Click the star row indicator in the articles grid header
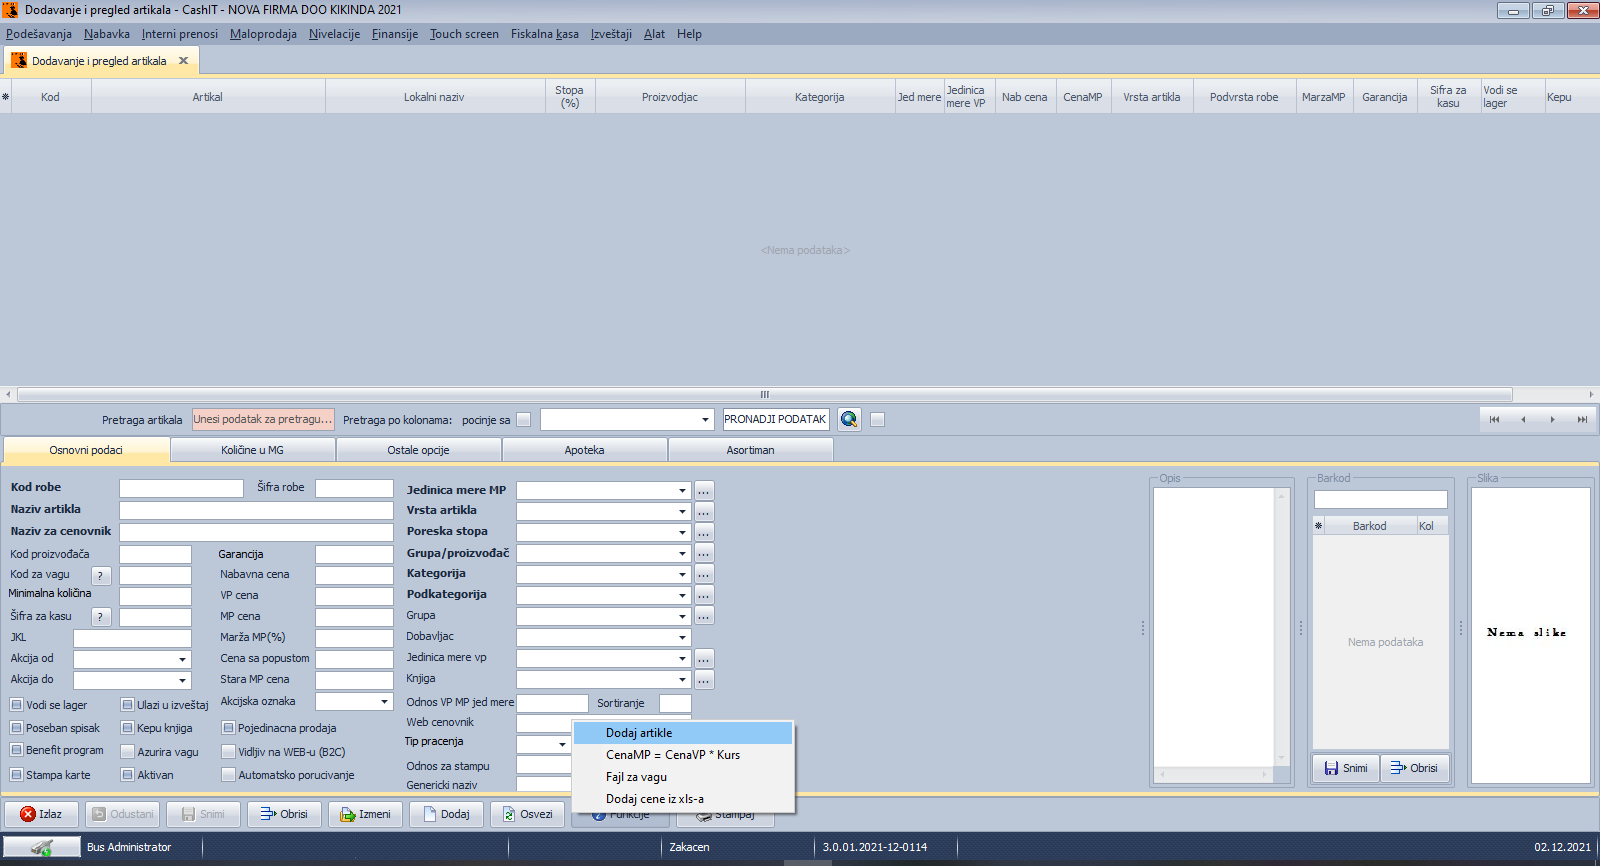The height and width of the screenshot is (866, 1620). [x=6, y=97]
